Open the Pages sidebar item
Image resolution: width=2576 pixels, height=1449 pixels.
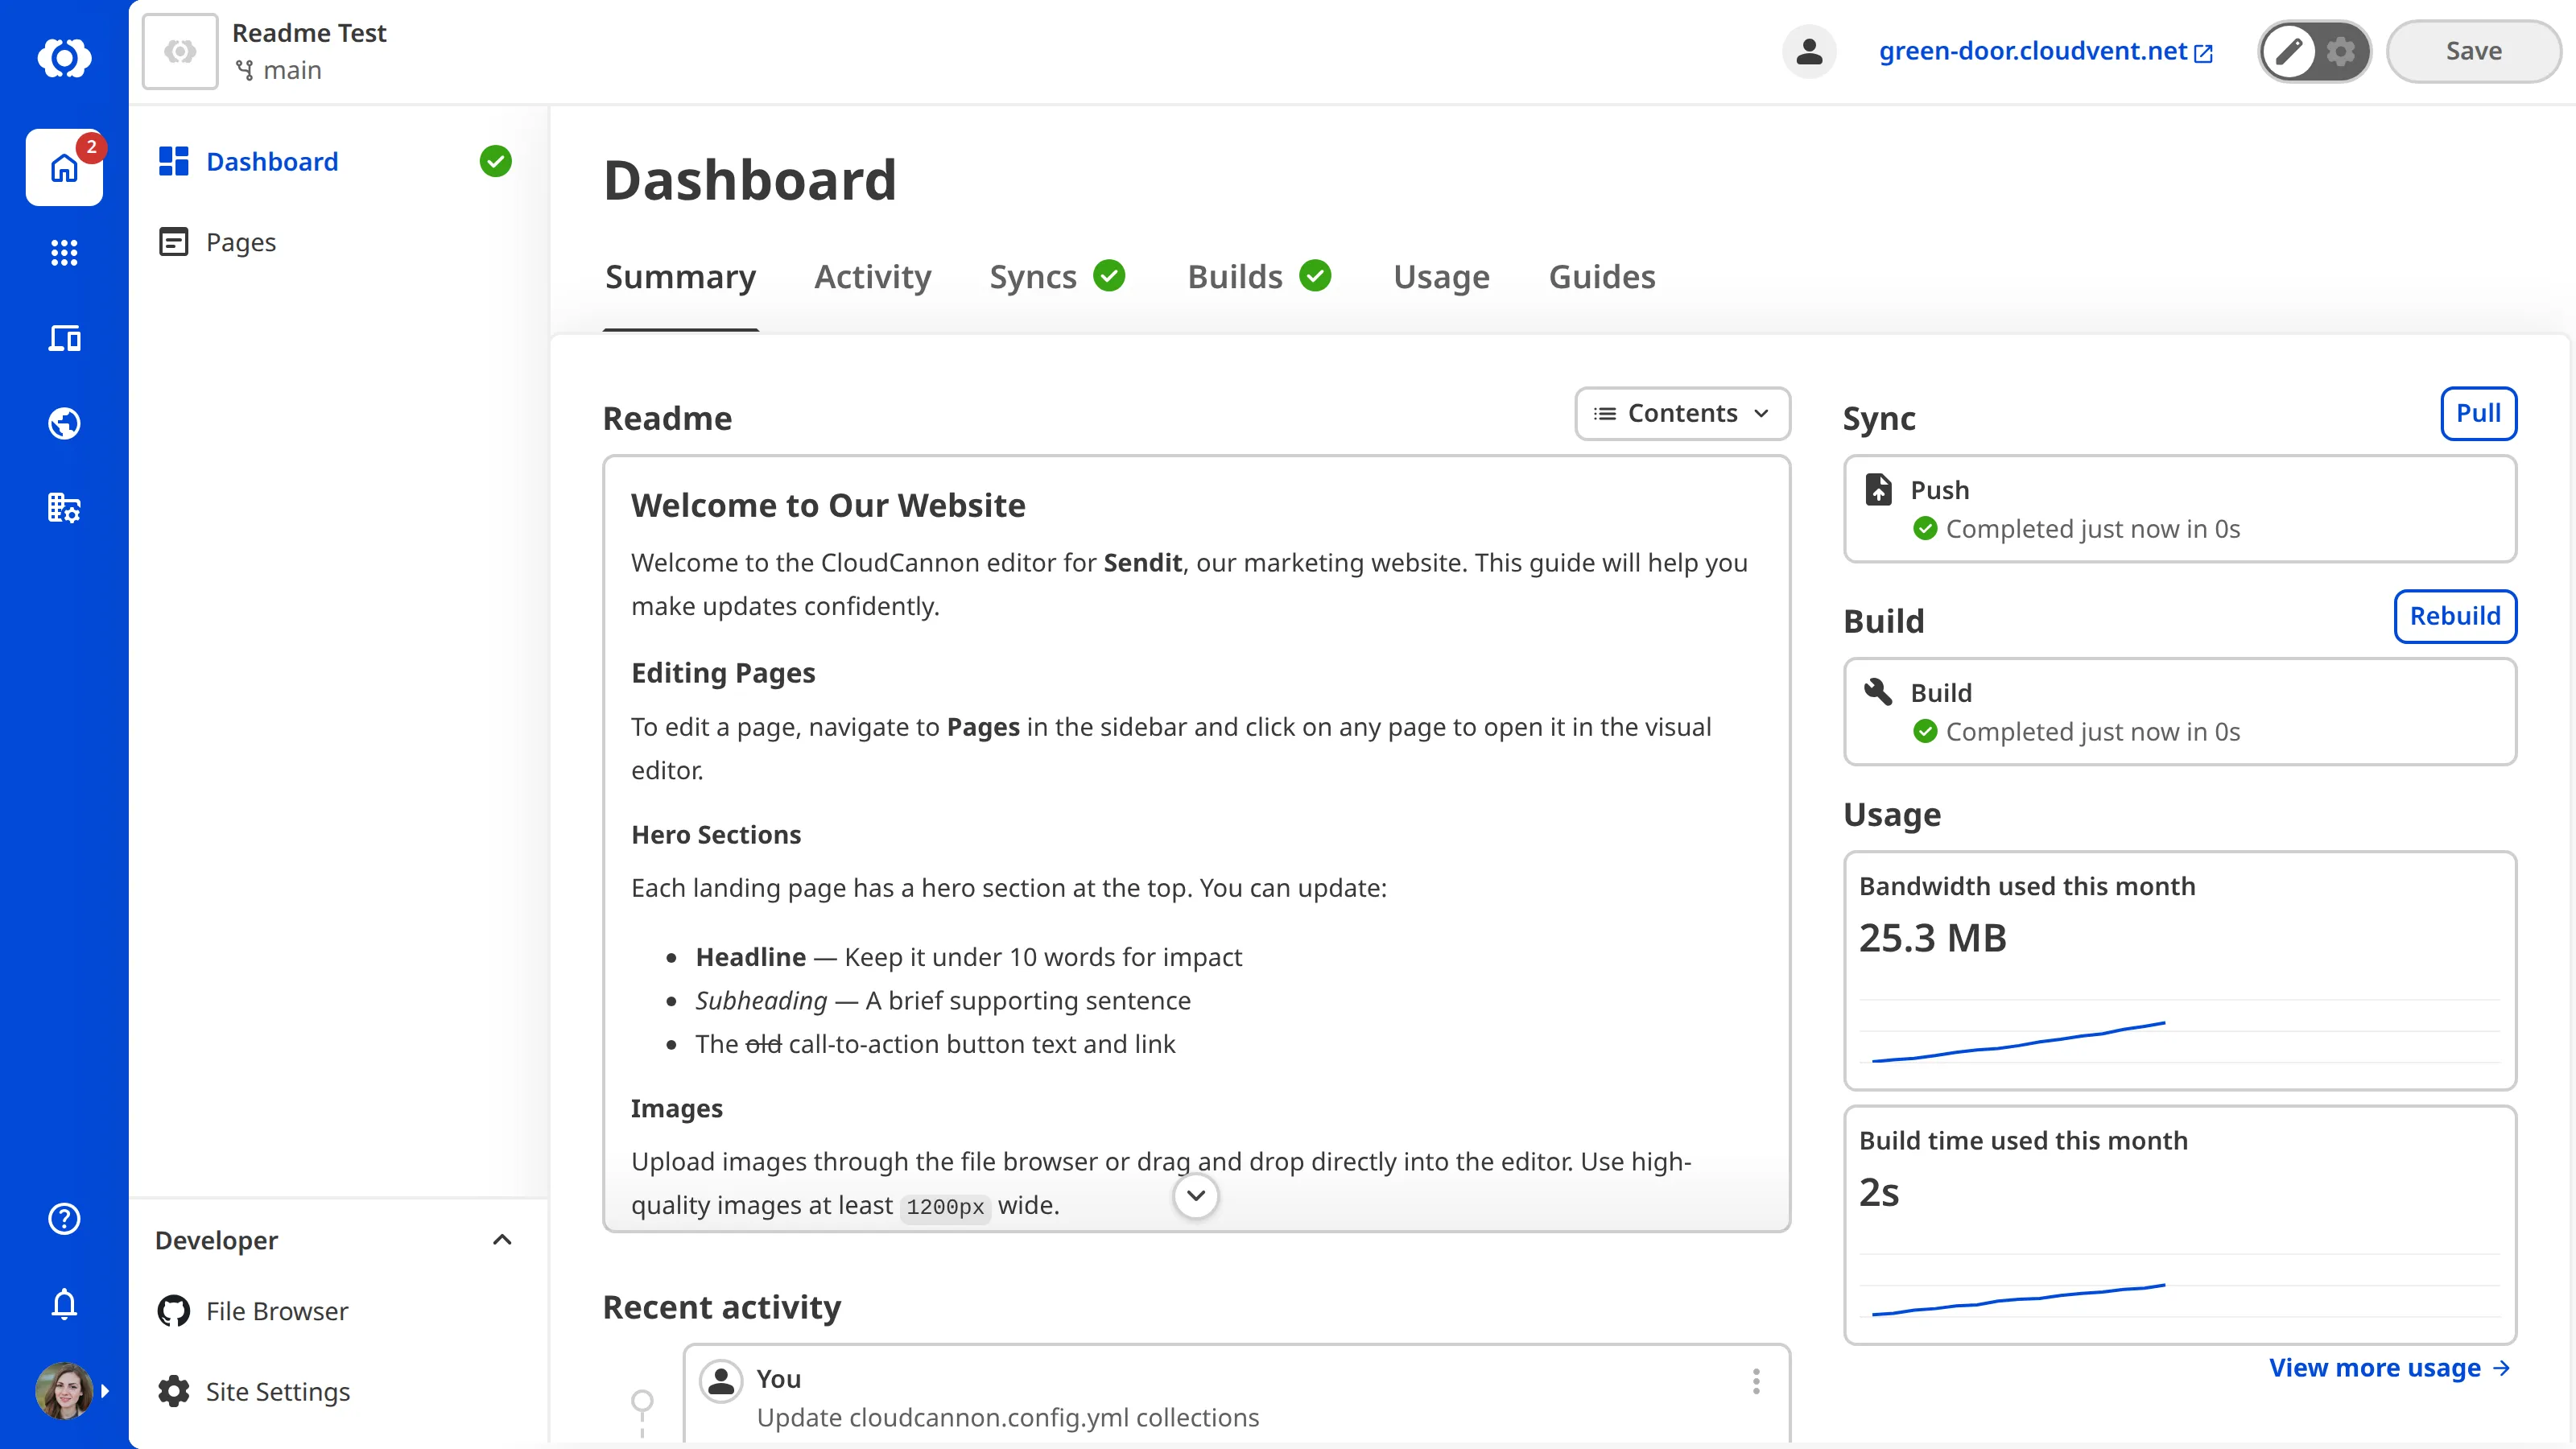pyautogui.click(x=338, y=242)
